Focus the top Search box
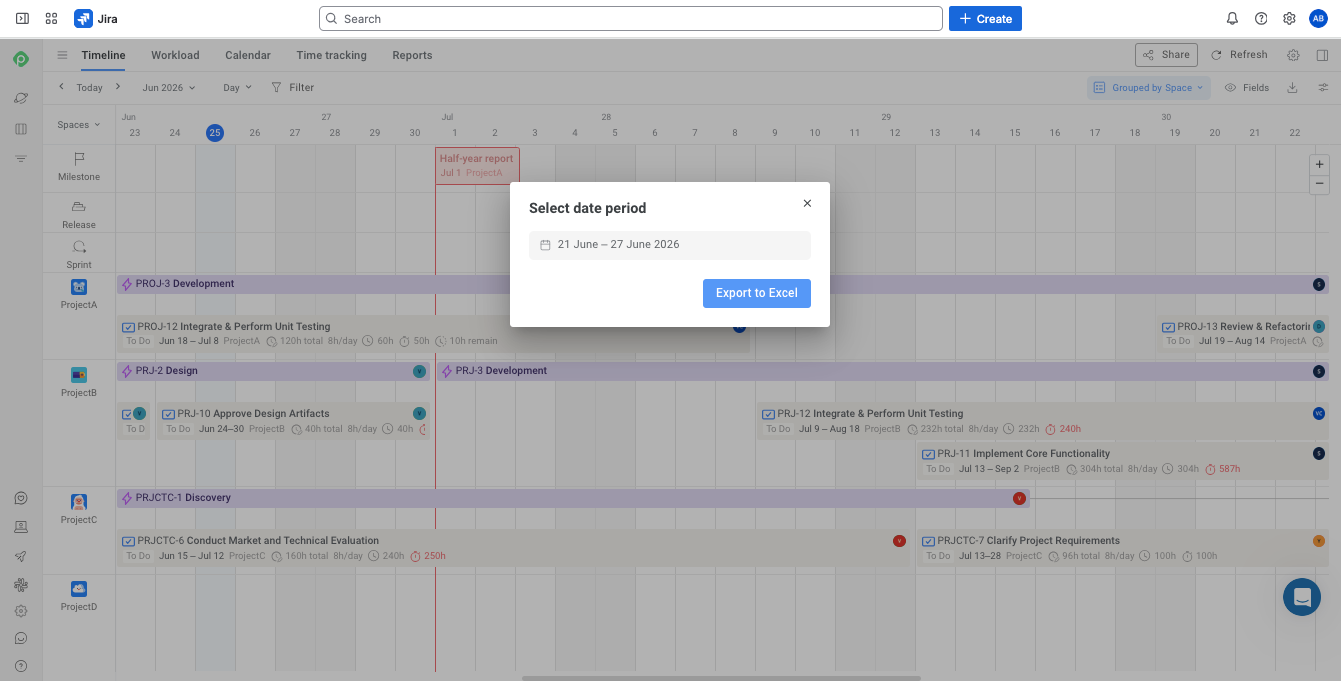 (631, 18)
